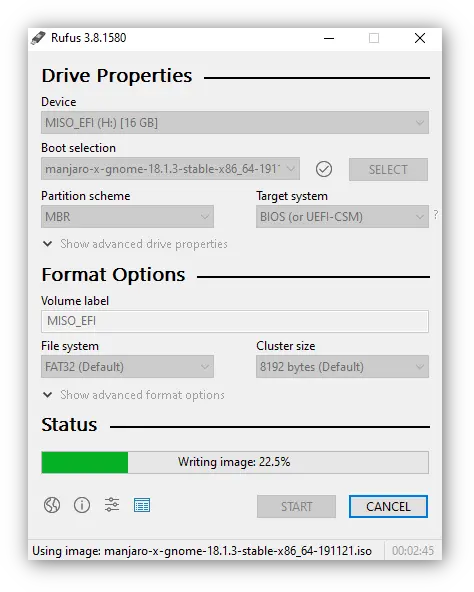Click the Rufus USB title bar icon

tap(38, 38)
